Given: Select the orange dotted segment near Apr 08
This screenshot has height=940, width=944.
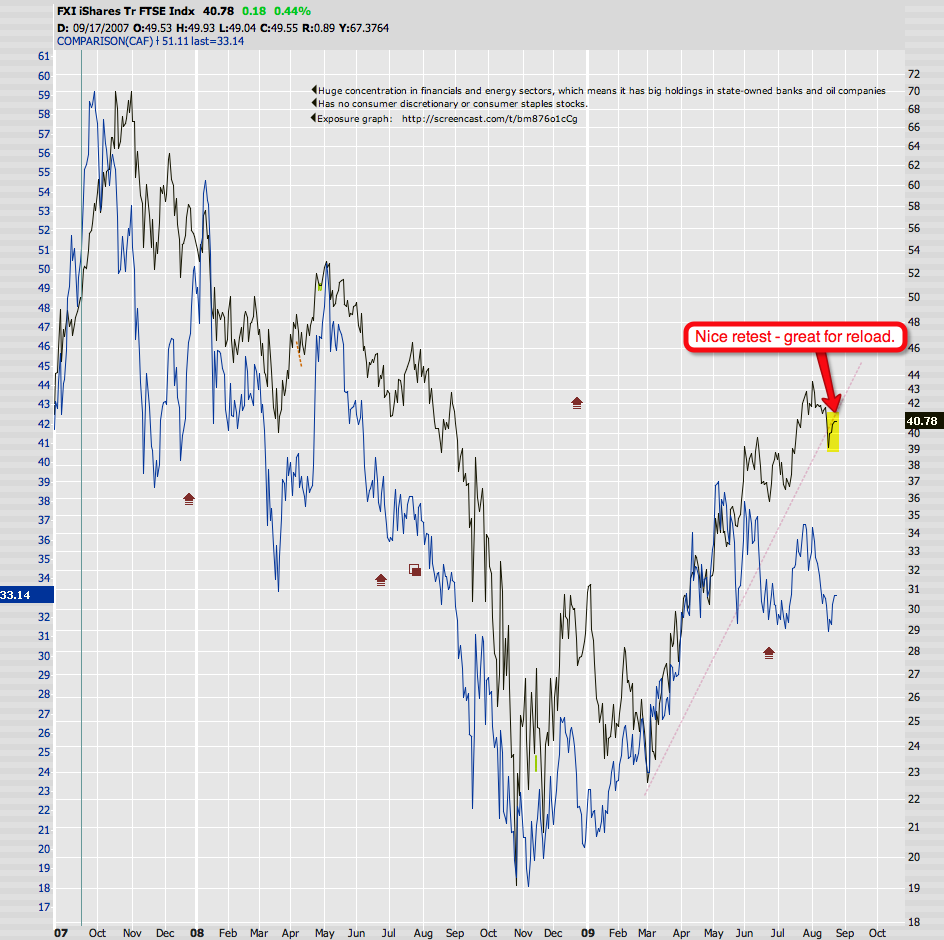Looking at the screenshot, I should [x=299, y=353].
